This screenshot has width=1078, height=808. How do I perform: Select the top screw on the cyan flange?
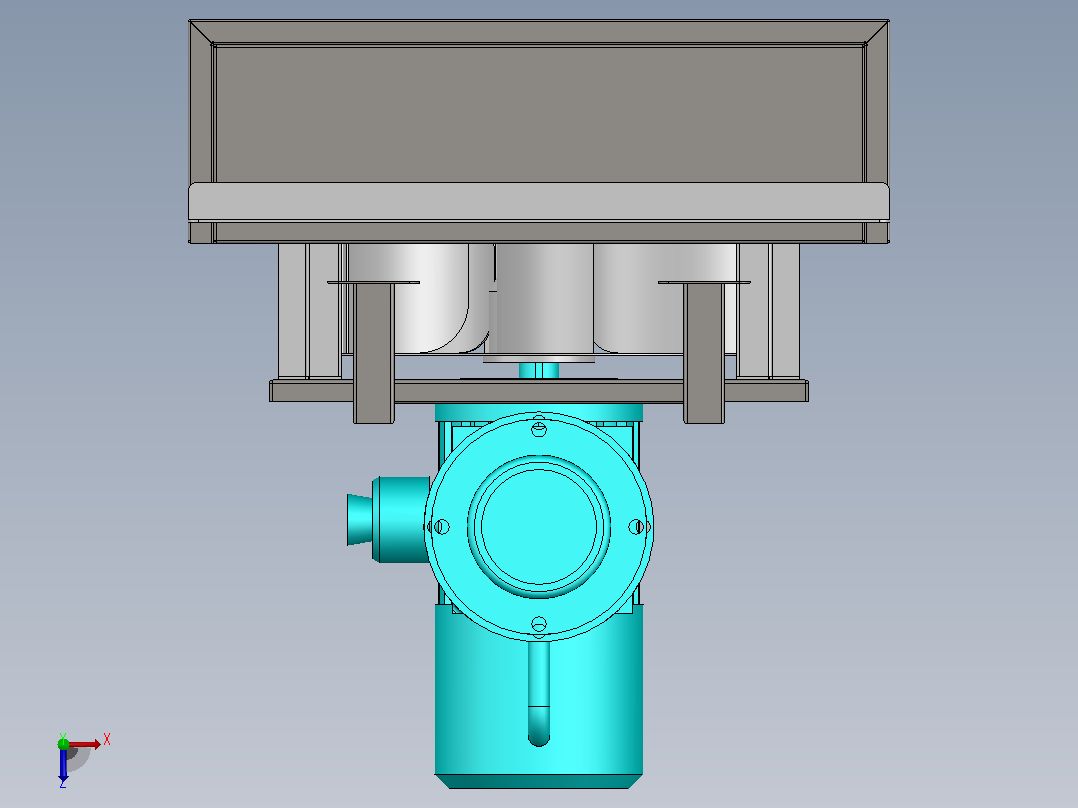click(539, 429)
